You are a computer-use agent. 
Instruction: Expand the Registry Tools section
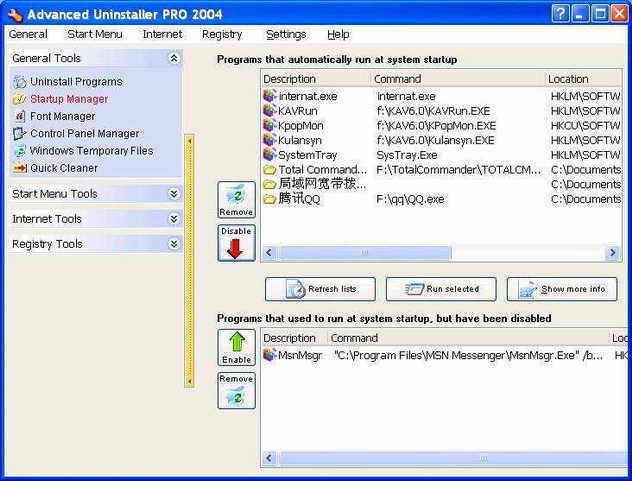pyautogui.click(x=174, y=244)
